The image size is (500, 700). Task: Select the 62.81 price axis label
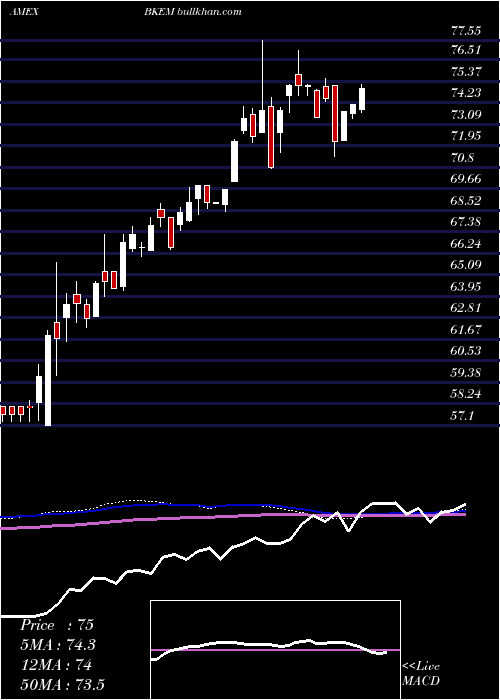pyautogui.click(x=467, y=308)
